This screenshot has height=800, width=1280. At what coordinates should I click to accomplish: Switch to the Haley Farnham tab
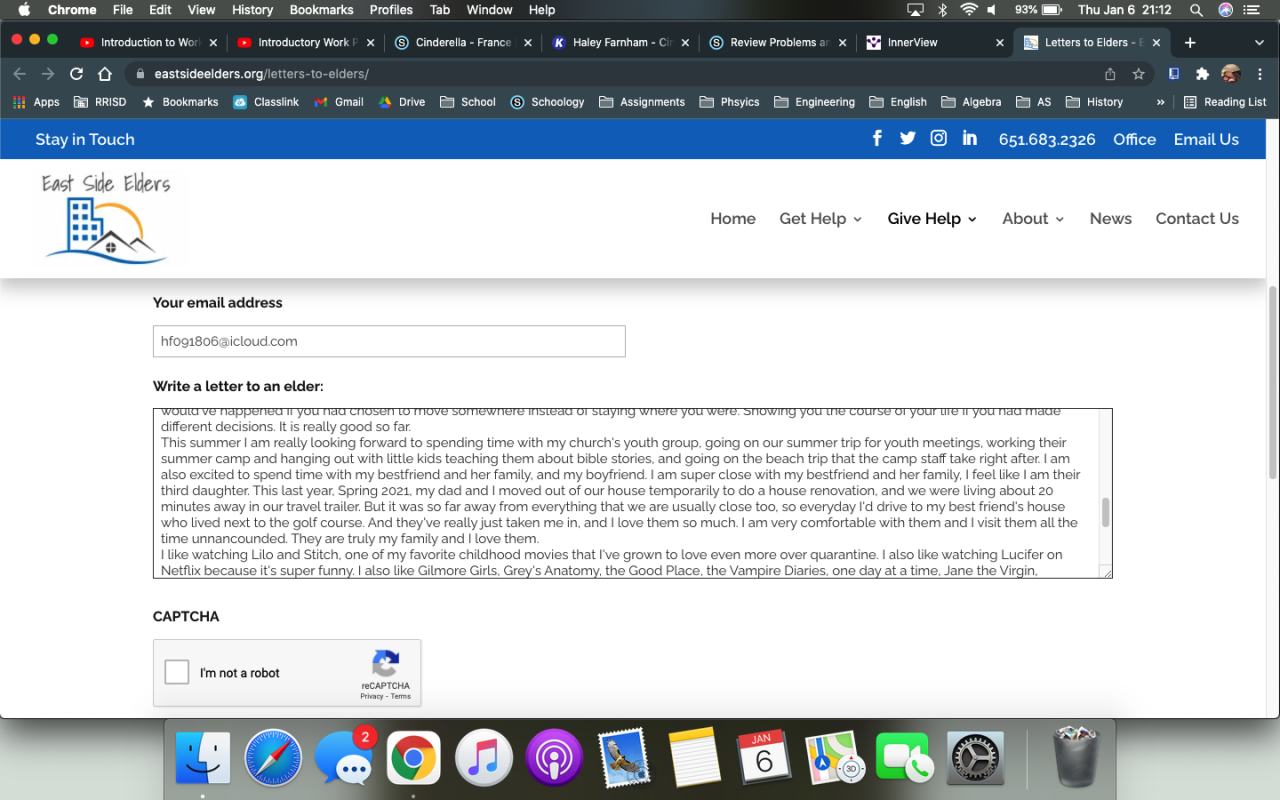point(621,43)
